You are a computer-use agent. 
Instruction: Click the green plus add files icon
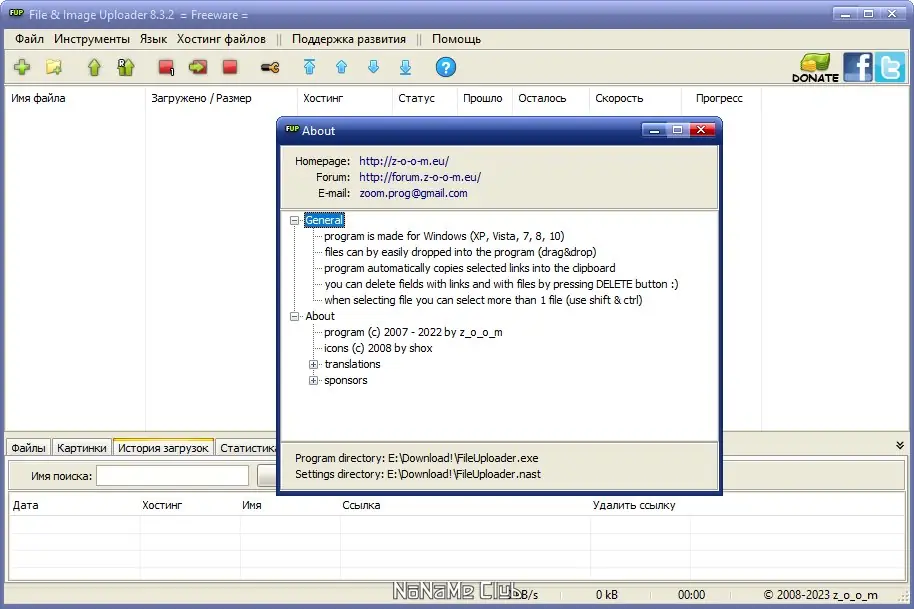click(x=22, y=67)
